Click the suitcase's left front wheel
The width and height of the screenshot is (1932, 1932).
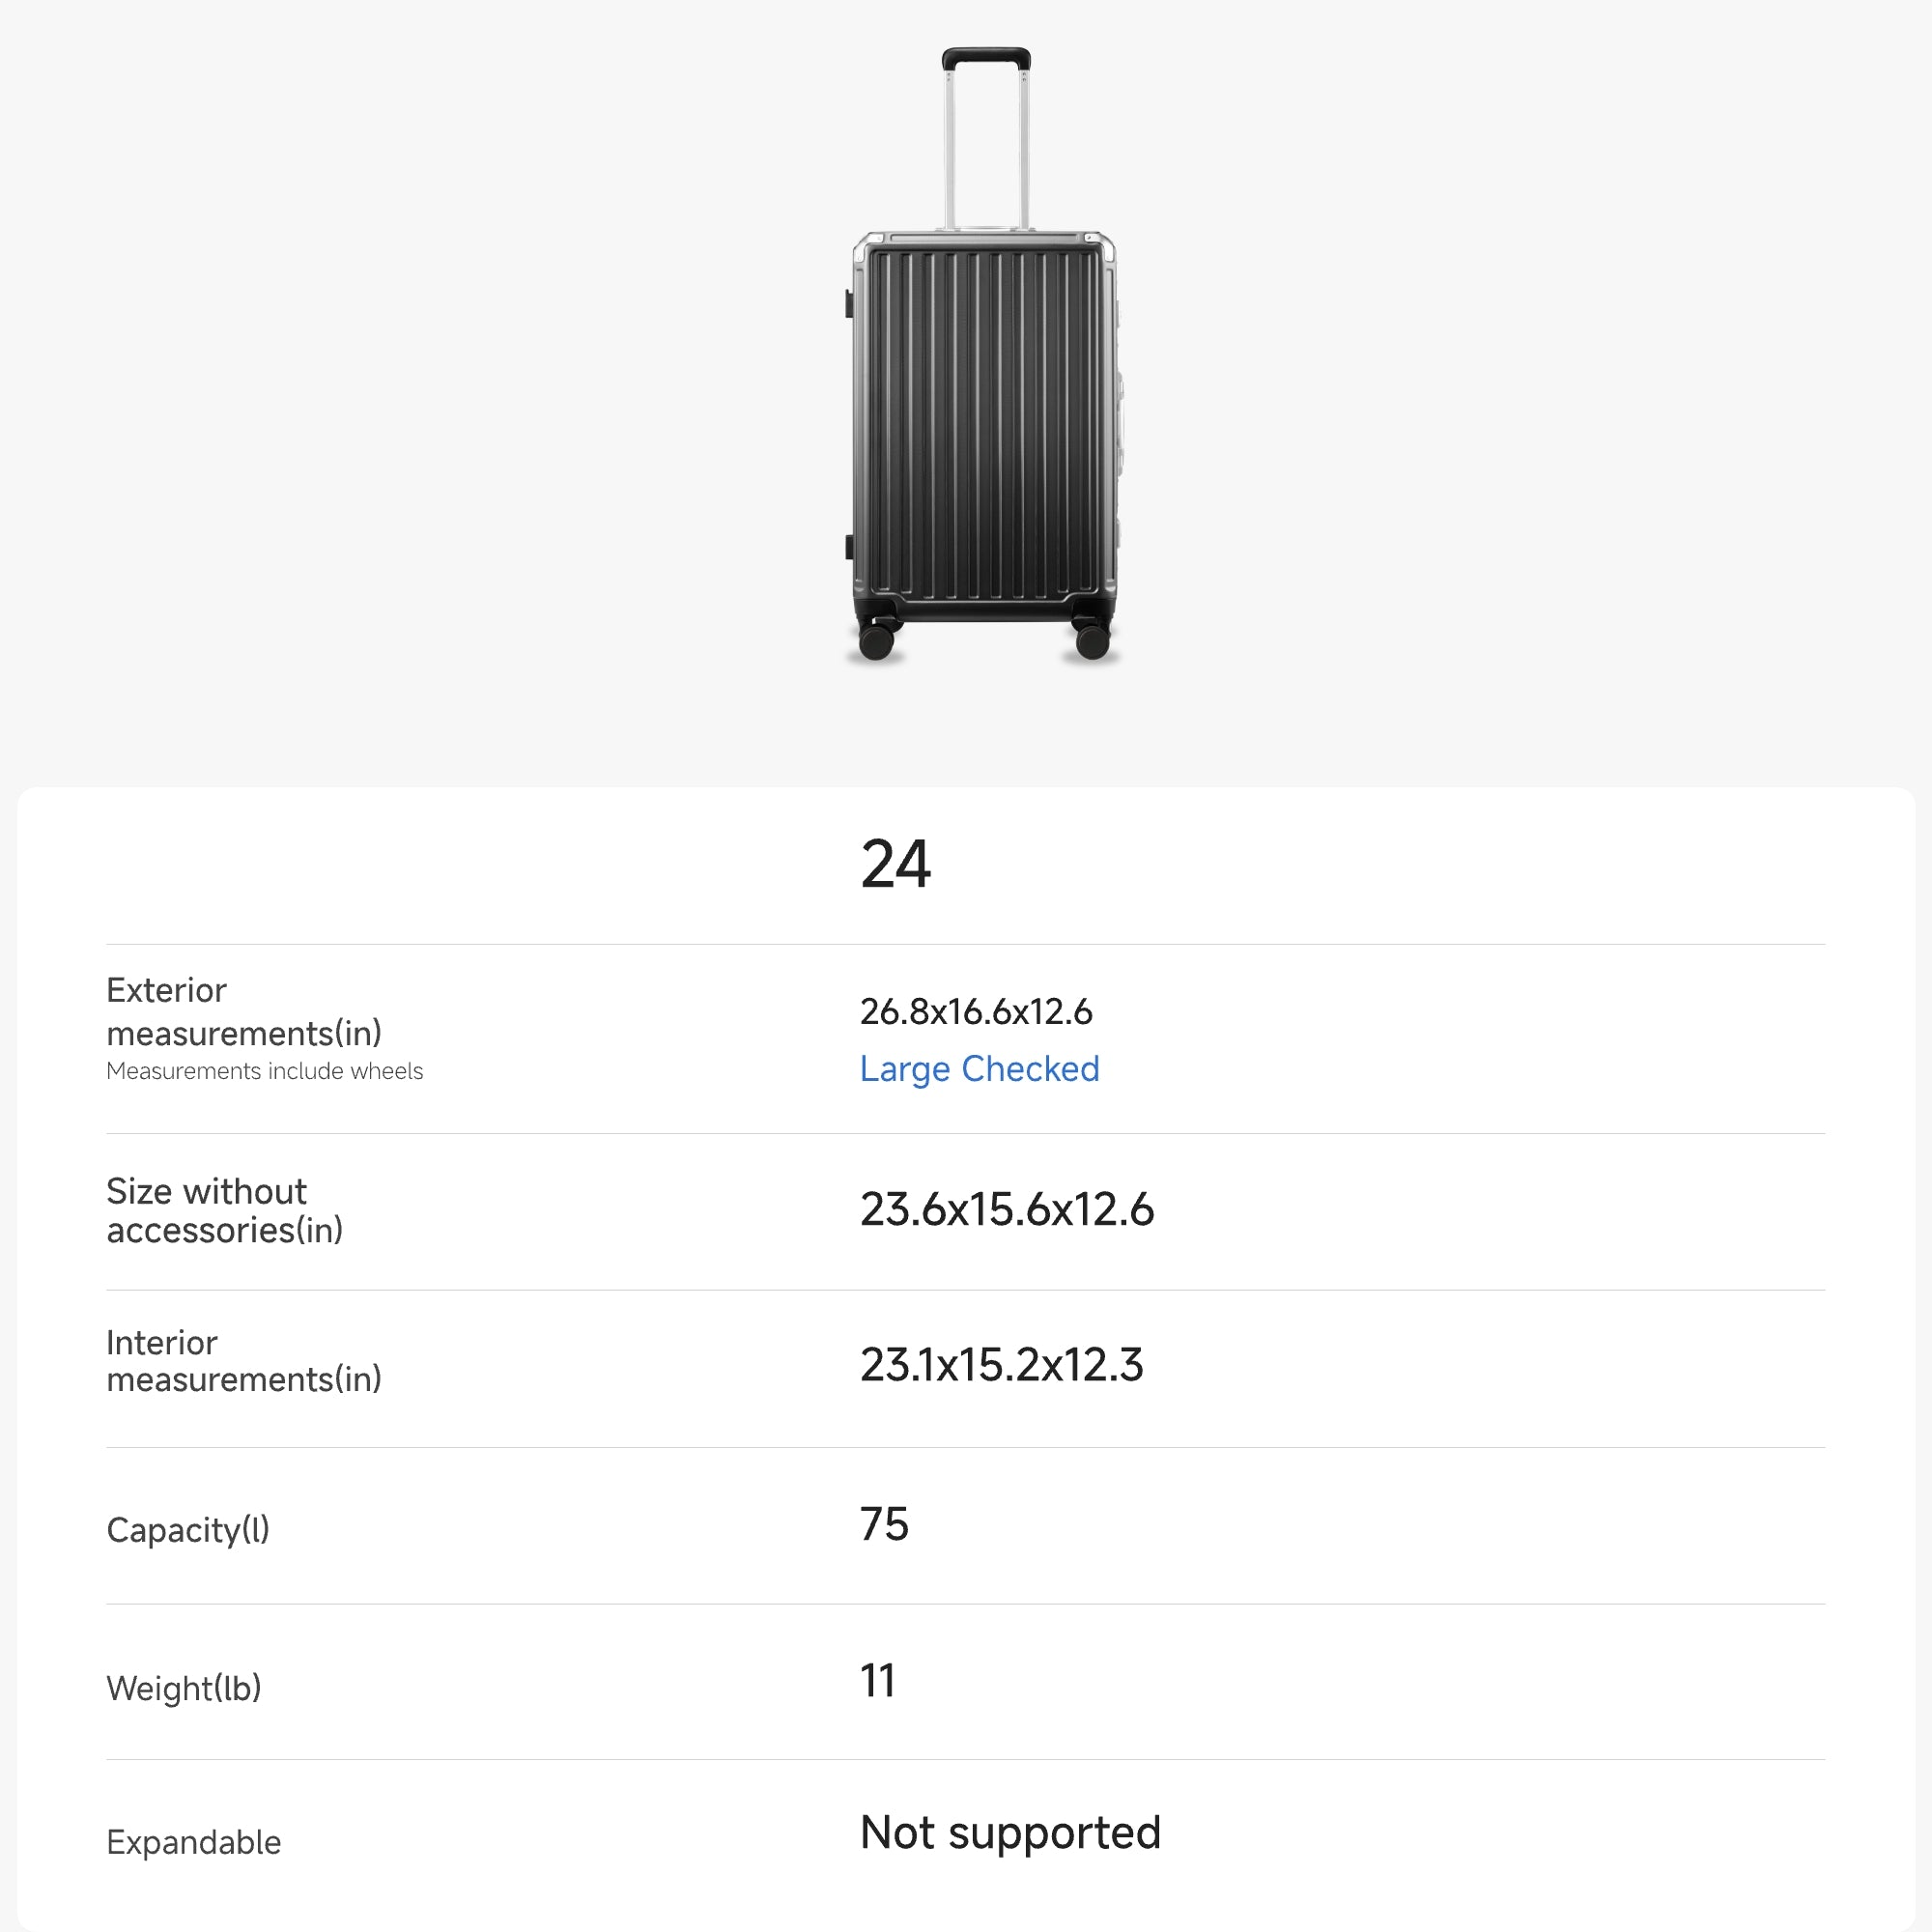tap(876, 640)
